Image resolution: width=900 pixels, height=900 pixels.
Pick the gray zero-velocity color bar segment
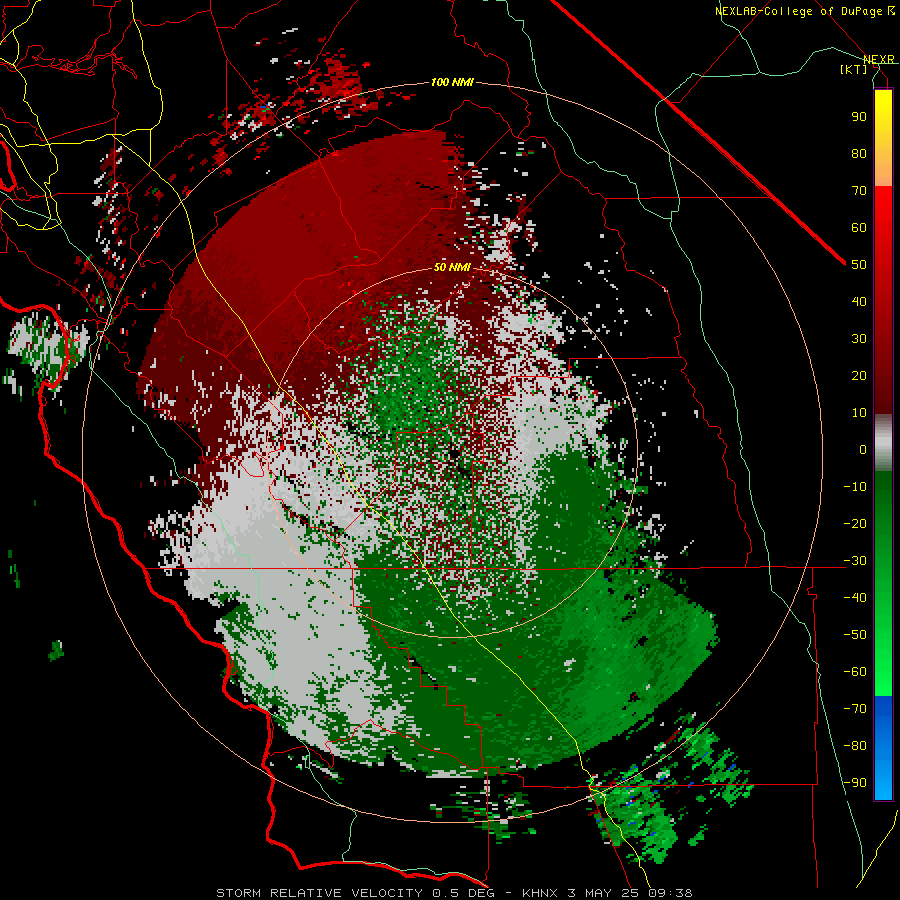tap(883, 445)
